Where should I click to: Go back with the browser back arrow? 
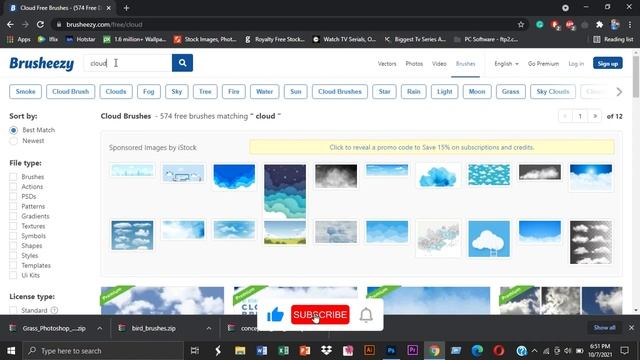click(x=10, y=24)
